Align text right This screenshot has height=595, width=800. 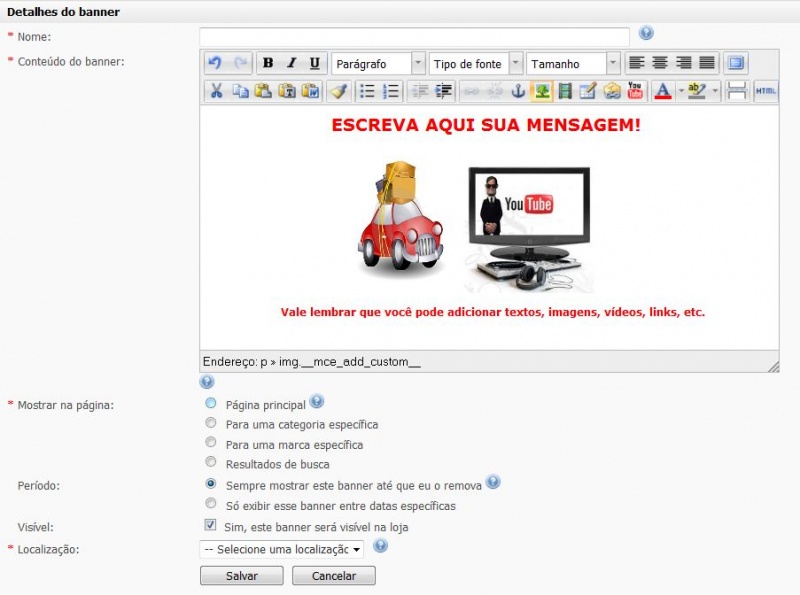point(684,63)
